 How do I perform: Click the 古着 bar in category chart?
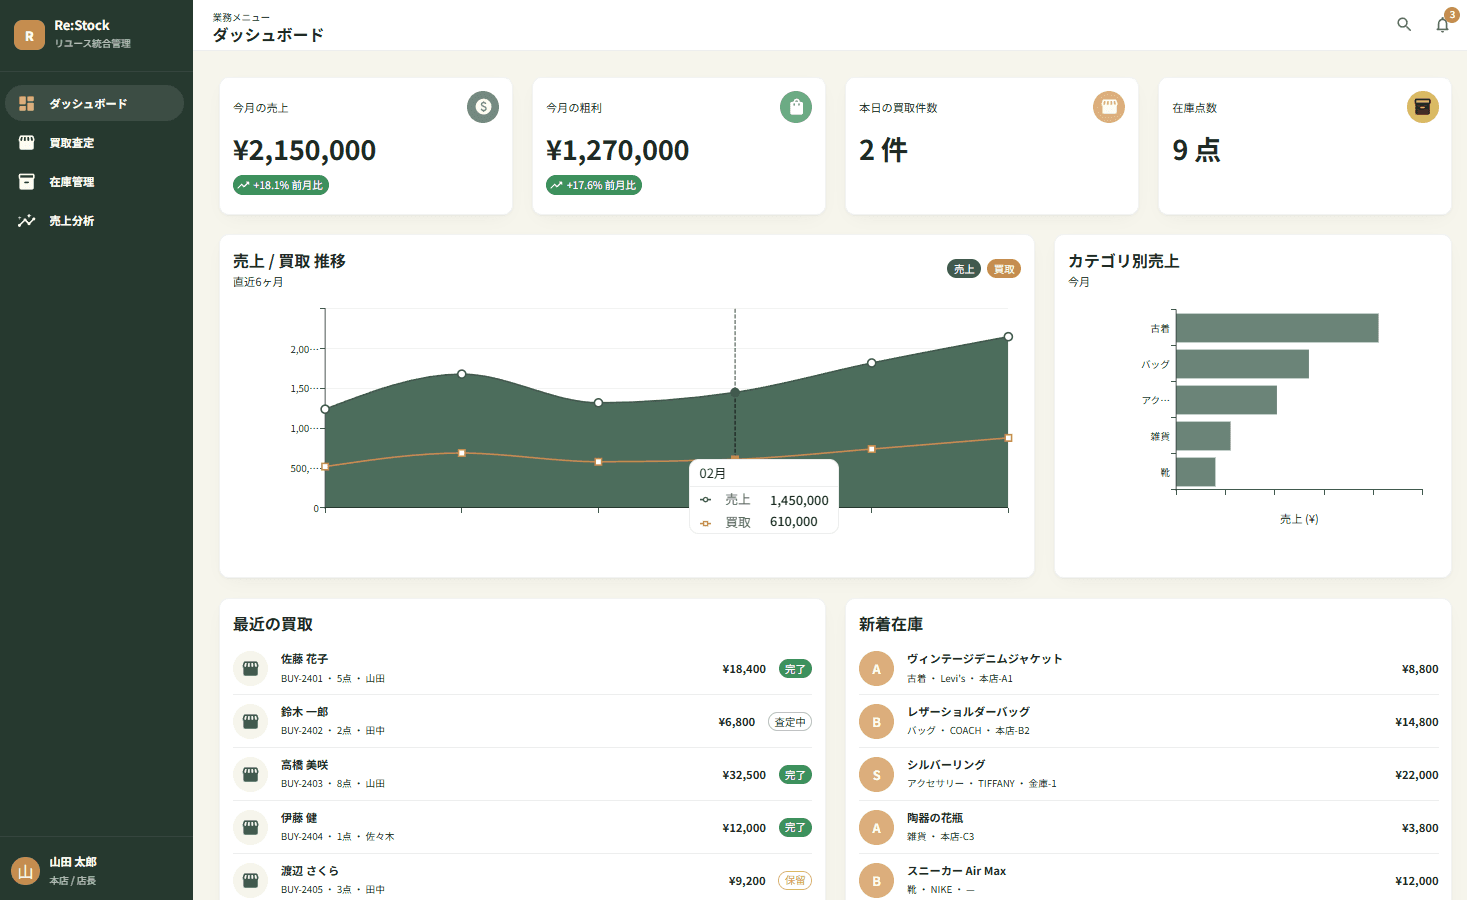1277,328
